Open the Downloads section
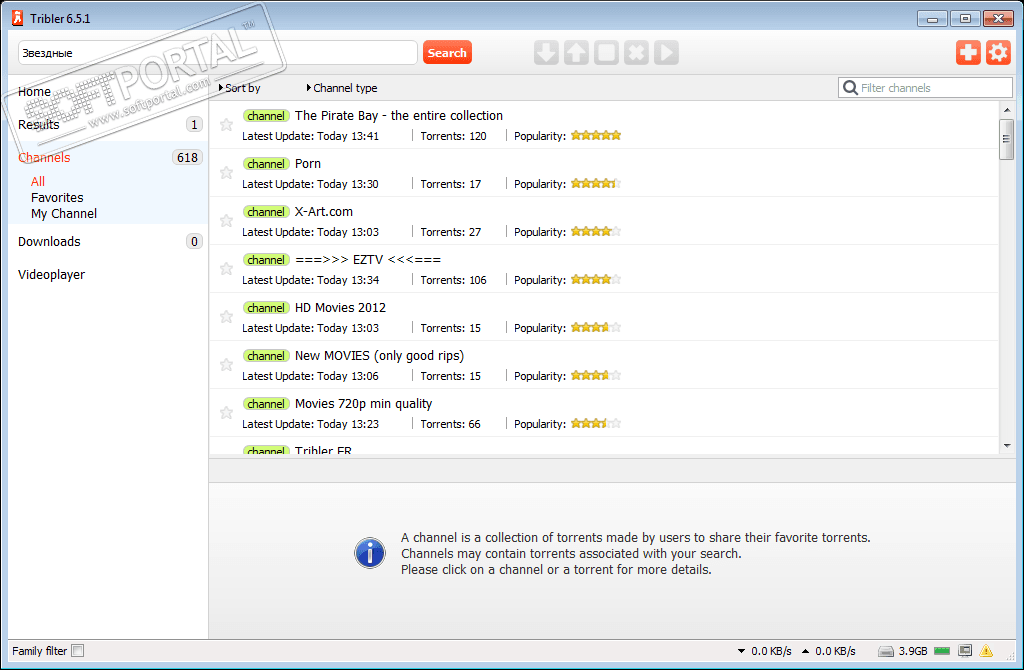This screenshot has width=1024, height=670. point(49,242)
